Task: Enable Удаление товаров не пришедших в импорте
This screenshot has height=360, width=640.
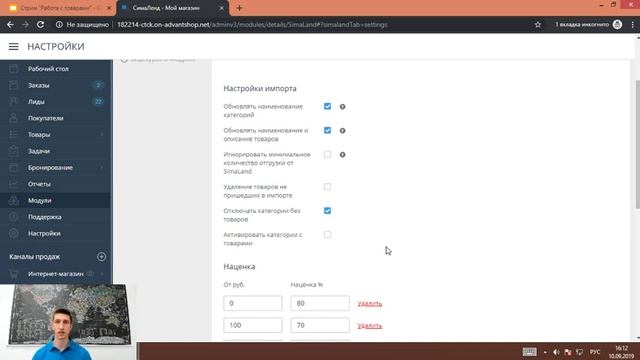Action: pyautogui.click(x=327, y=187)
